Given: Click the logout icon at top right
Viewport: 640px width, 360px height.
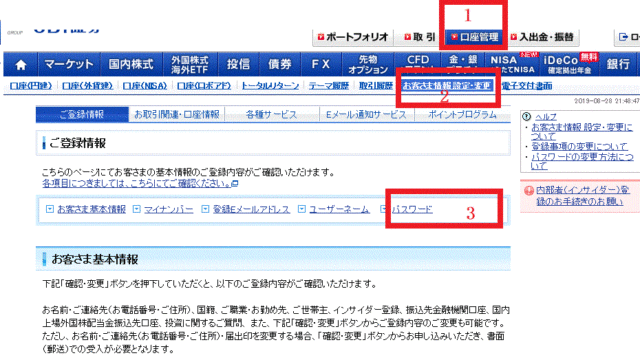Looking at the screenshot, I should pos(623,37).
